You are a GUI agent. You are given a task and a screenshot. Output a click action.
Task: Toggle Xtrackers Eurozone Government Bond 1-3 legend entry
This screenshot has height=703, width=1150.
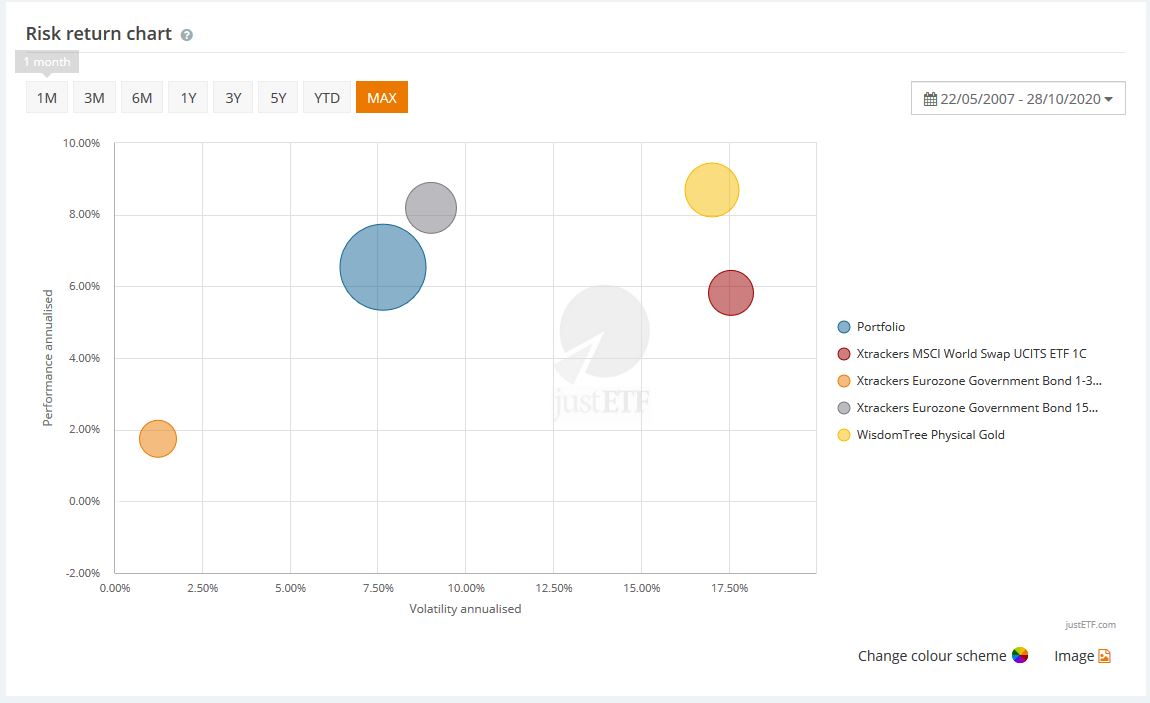pos(970,381)
